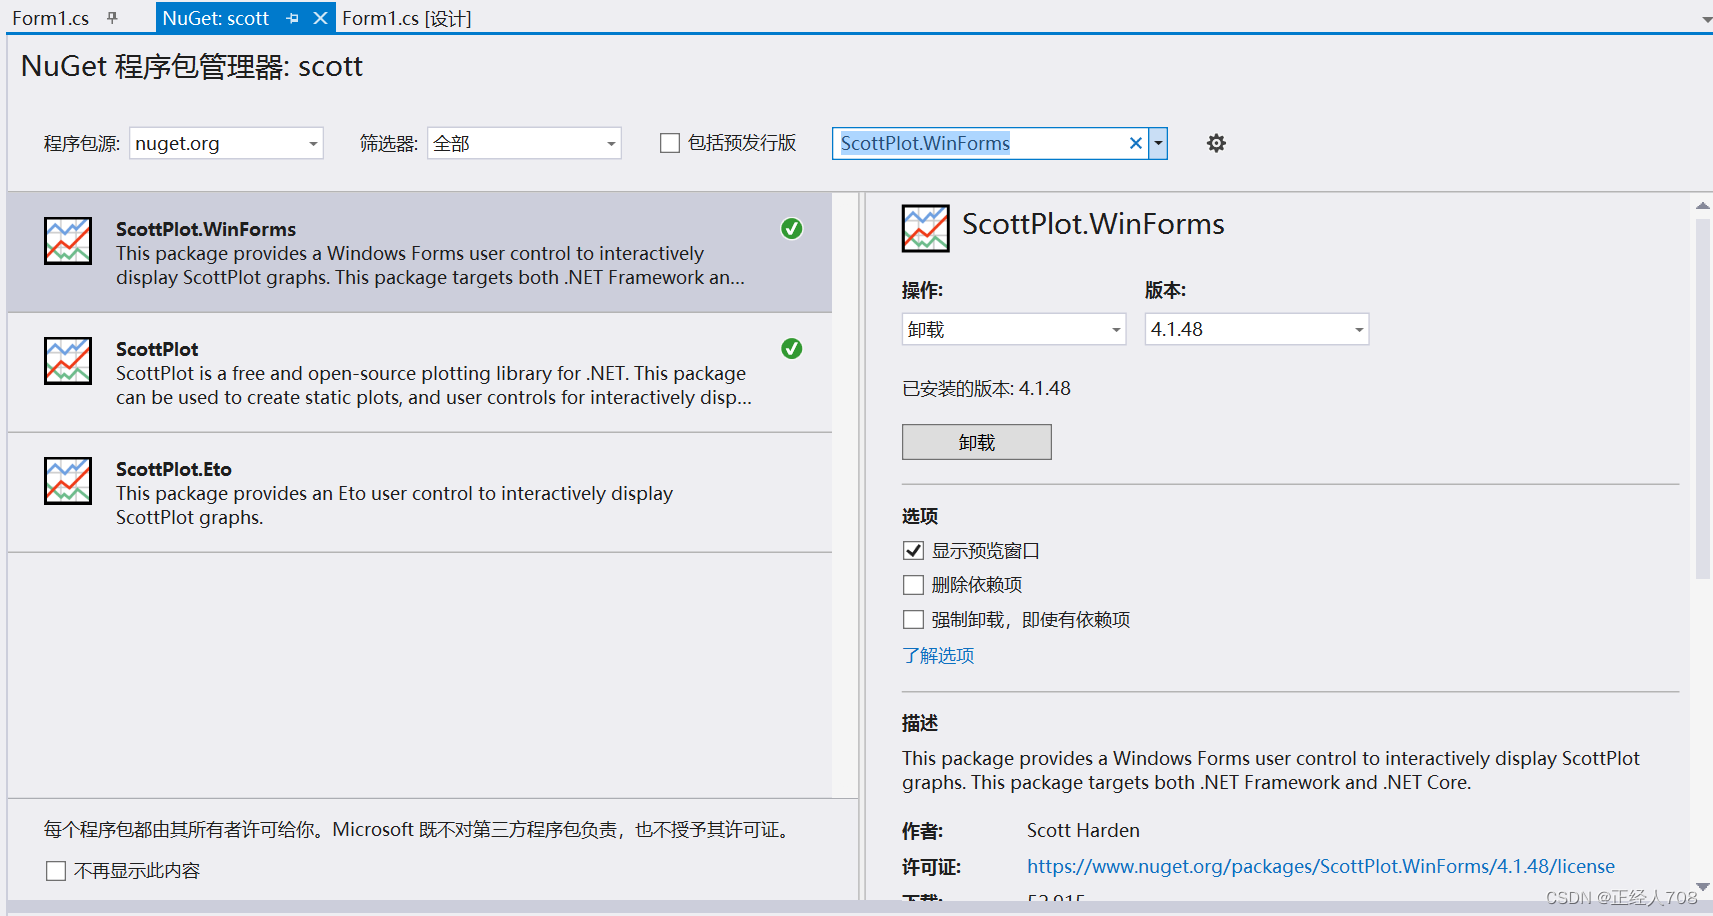Open the 程序包源 nuget.org dropdown
The width and height of the screenshot is (1713, 916).
226,143
